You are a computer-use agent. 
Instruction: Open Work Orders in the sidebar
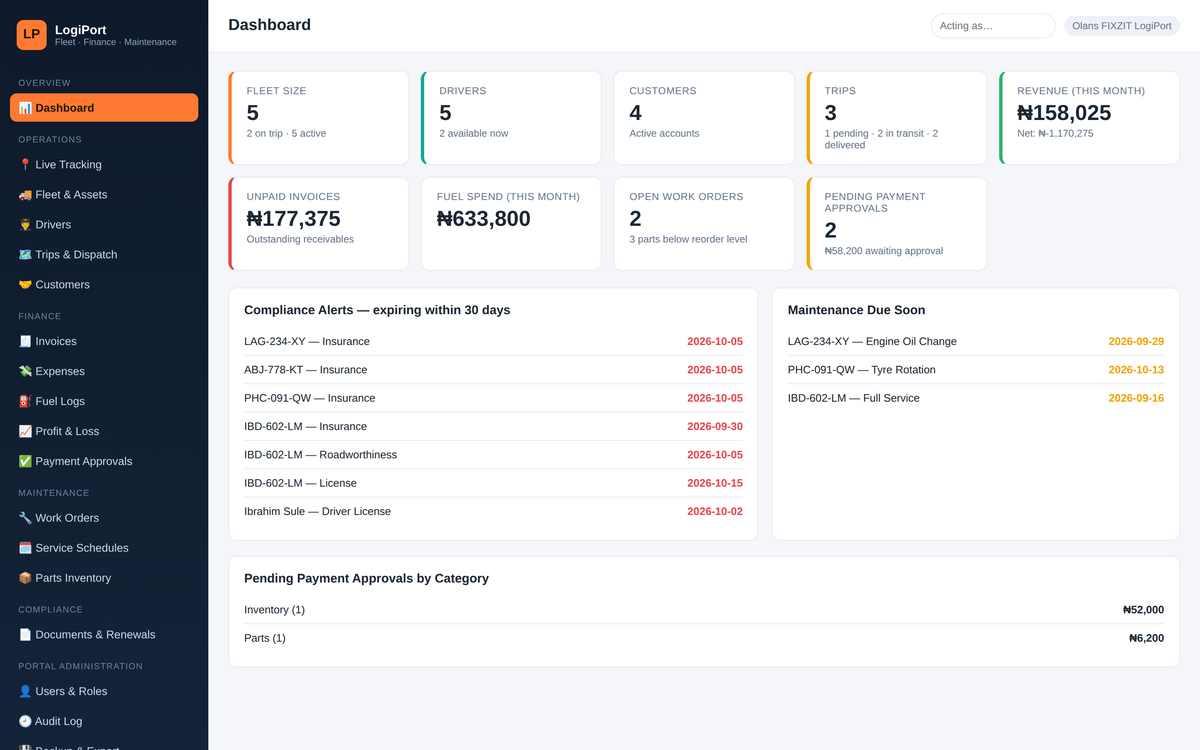(104, 518)
